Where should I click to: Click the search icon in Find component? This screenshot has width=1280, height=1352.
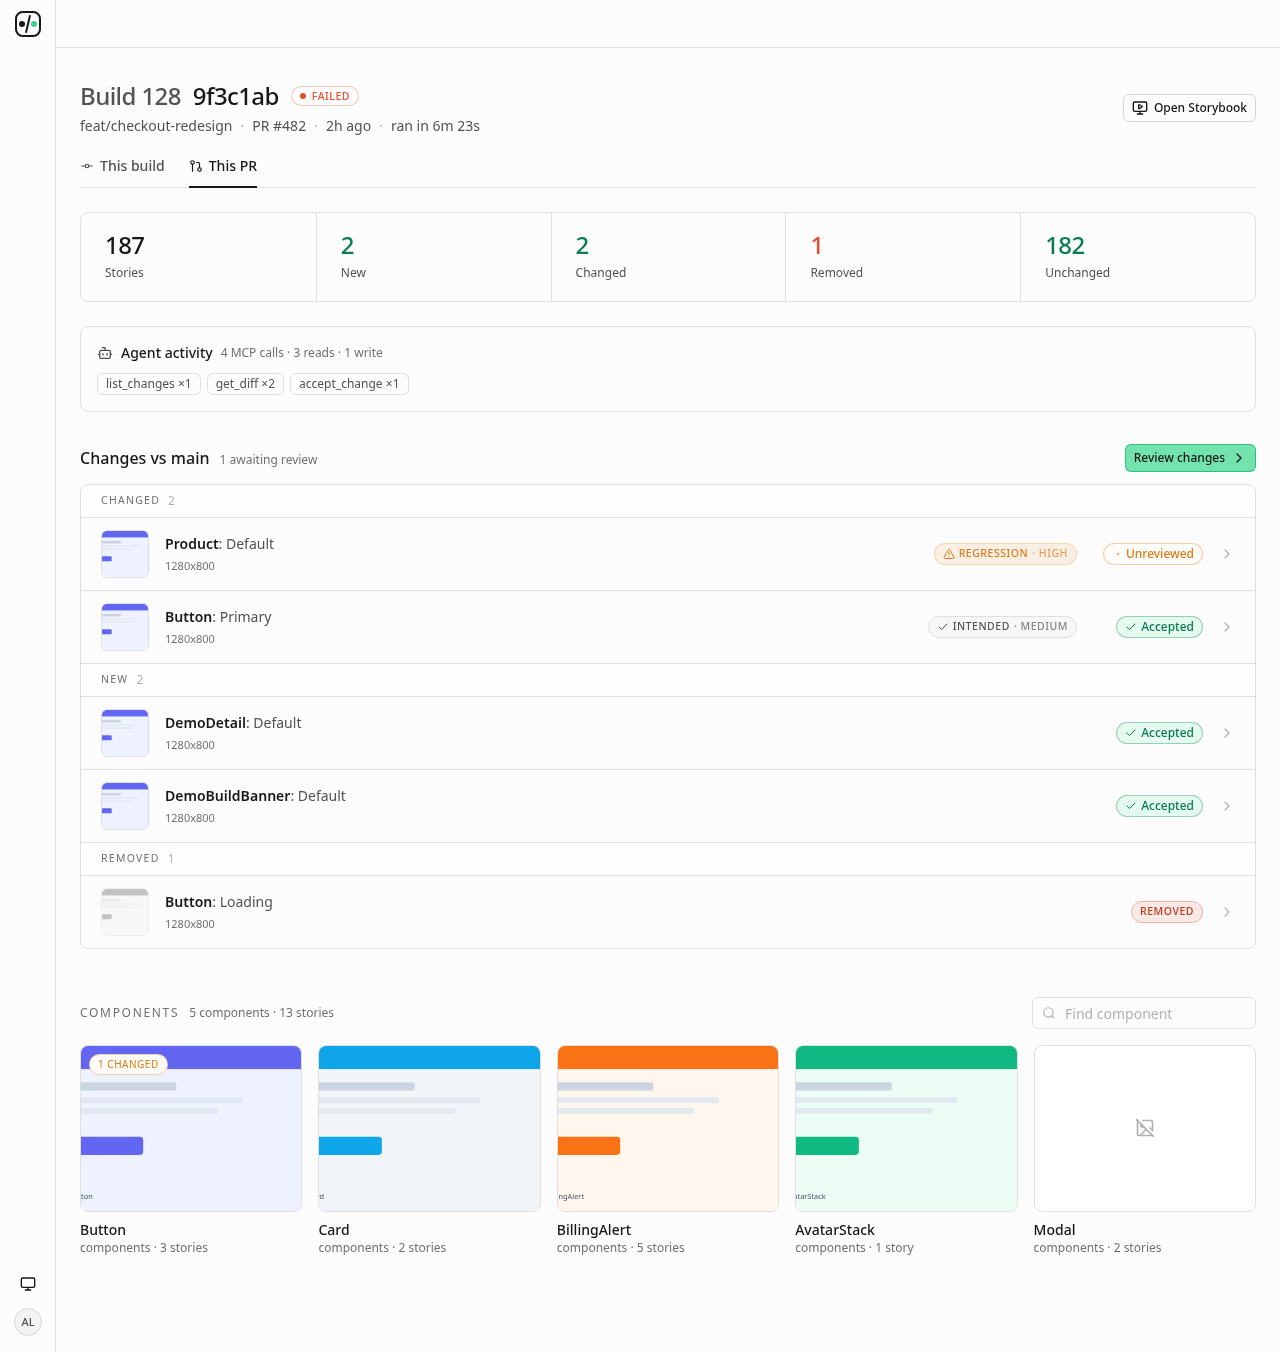click(1049, 1013)
